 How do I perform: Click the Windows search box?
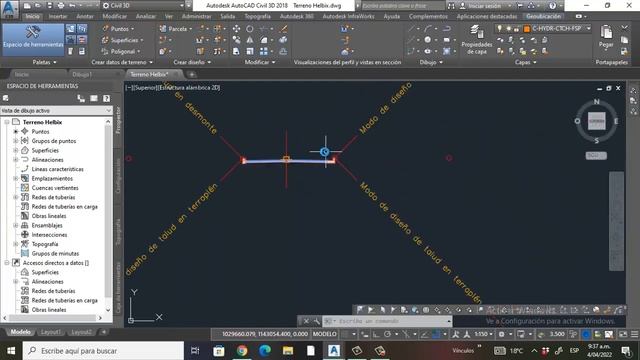click(x=104, y=351)
